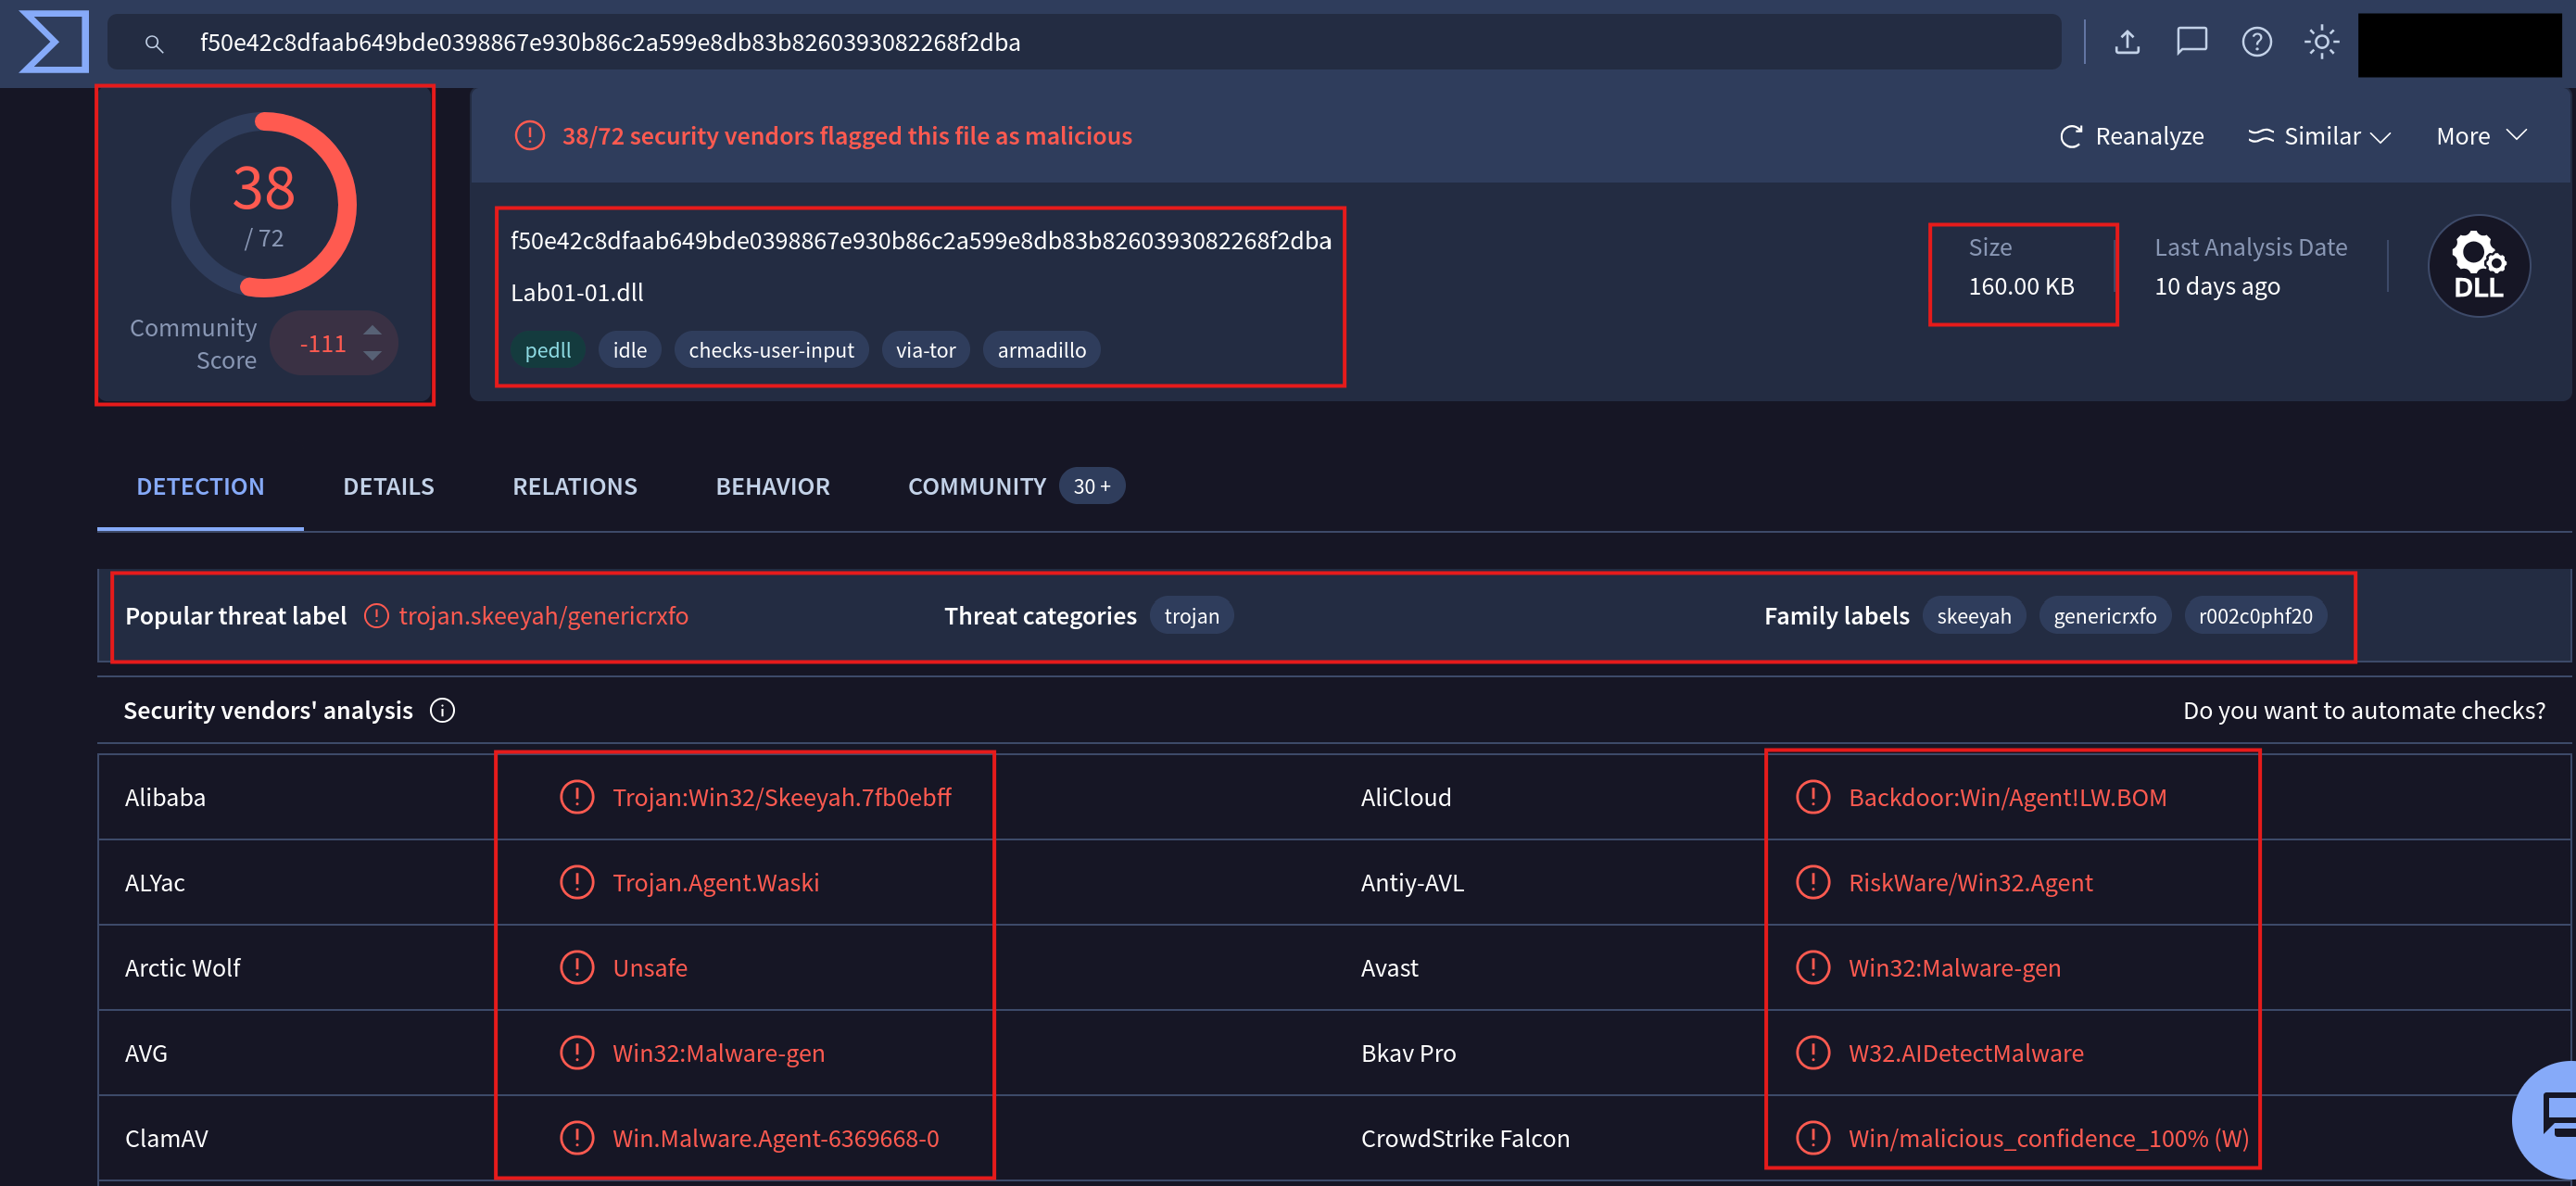Click the Unsafe result for Arctic Wolf

(650, 967)
